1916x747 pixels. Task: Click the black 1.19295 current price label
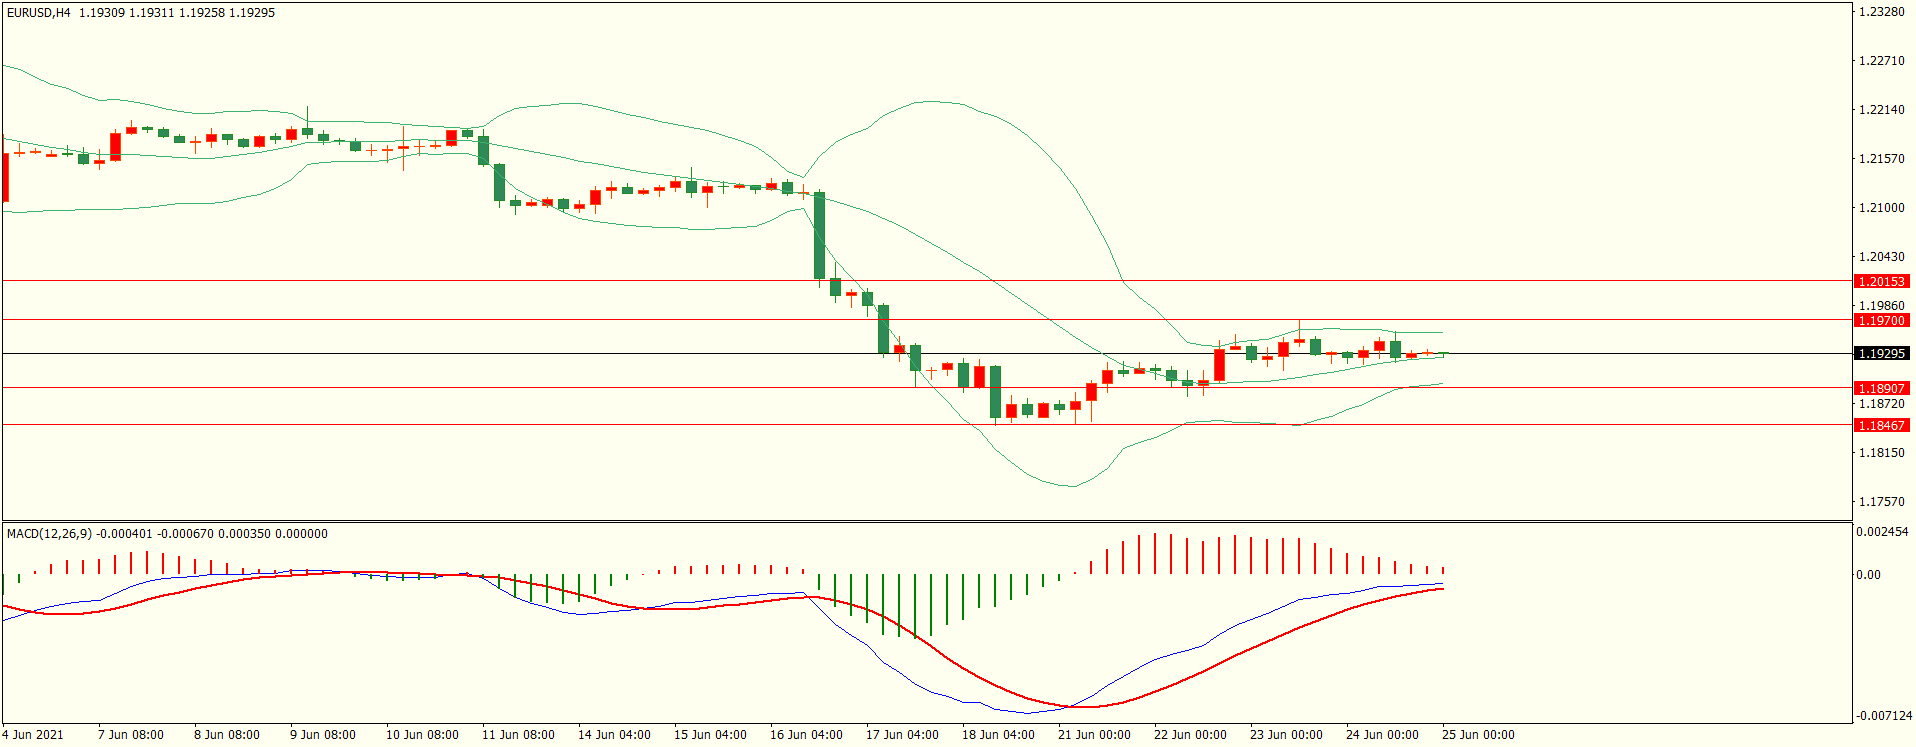point(1881,354)
